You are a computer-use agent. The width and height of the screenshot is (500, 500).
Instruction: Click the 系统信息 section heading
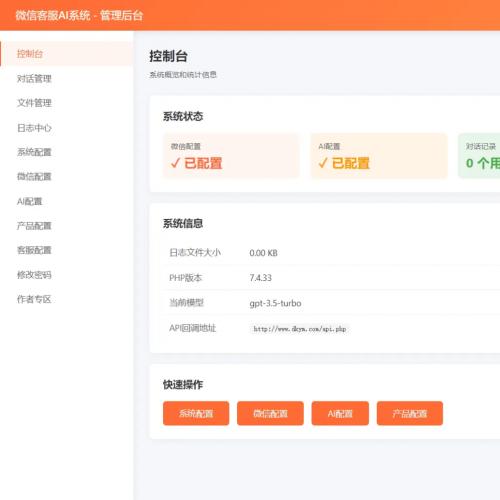click(183, 223)
